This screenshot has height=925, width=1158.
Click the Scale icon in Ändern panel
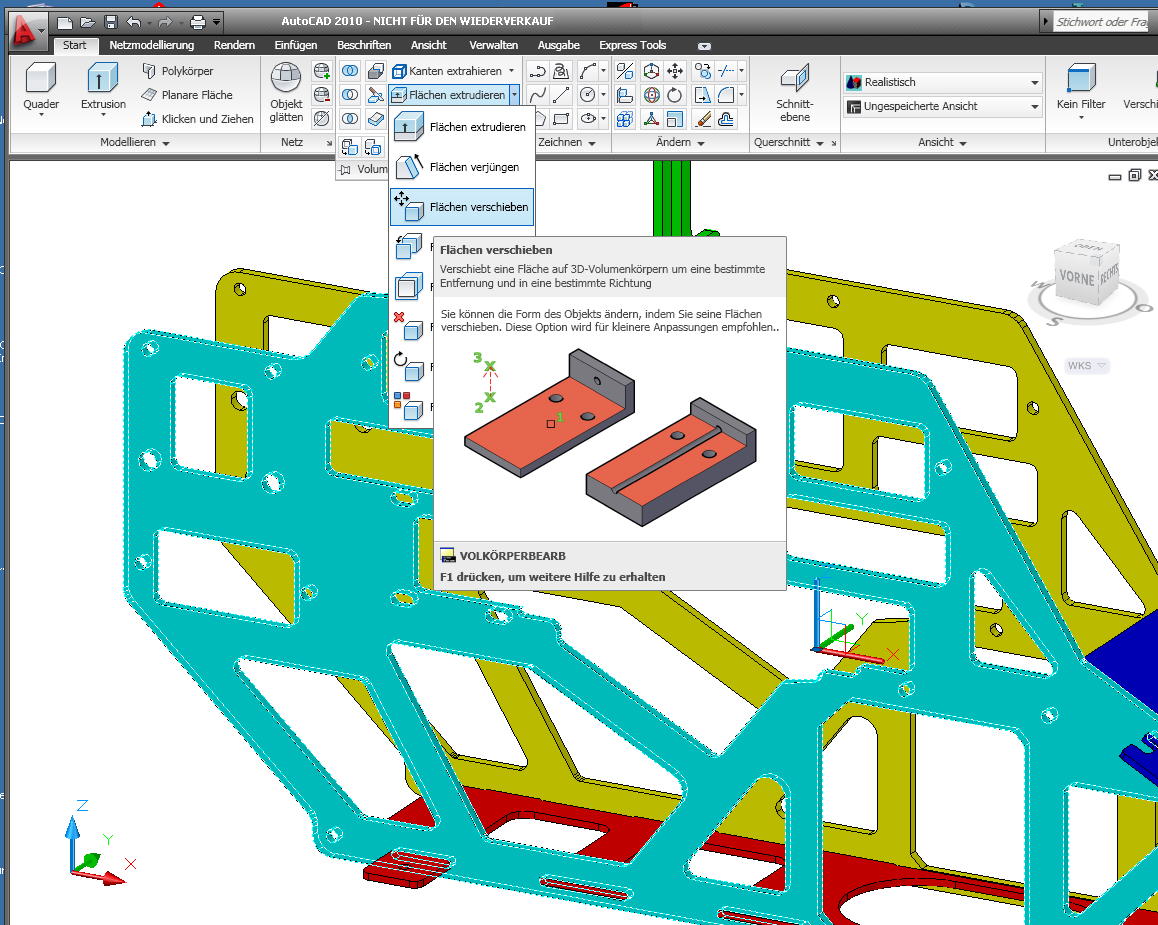point(675,118)
